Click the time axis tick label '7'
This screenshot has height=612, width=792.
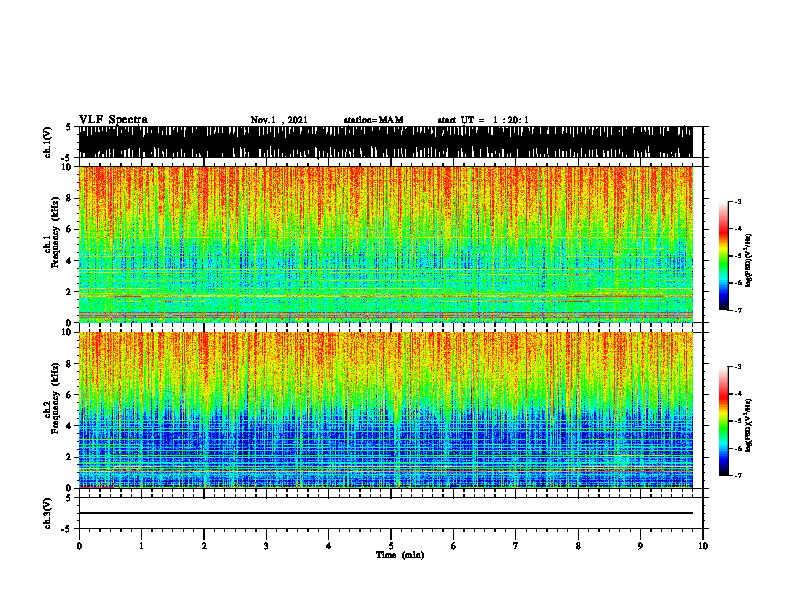point(516,546)
